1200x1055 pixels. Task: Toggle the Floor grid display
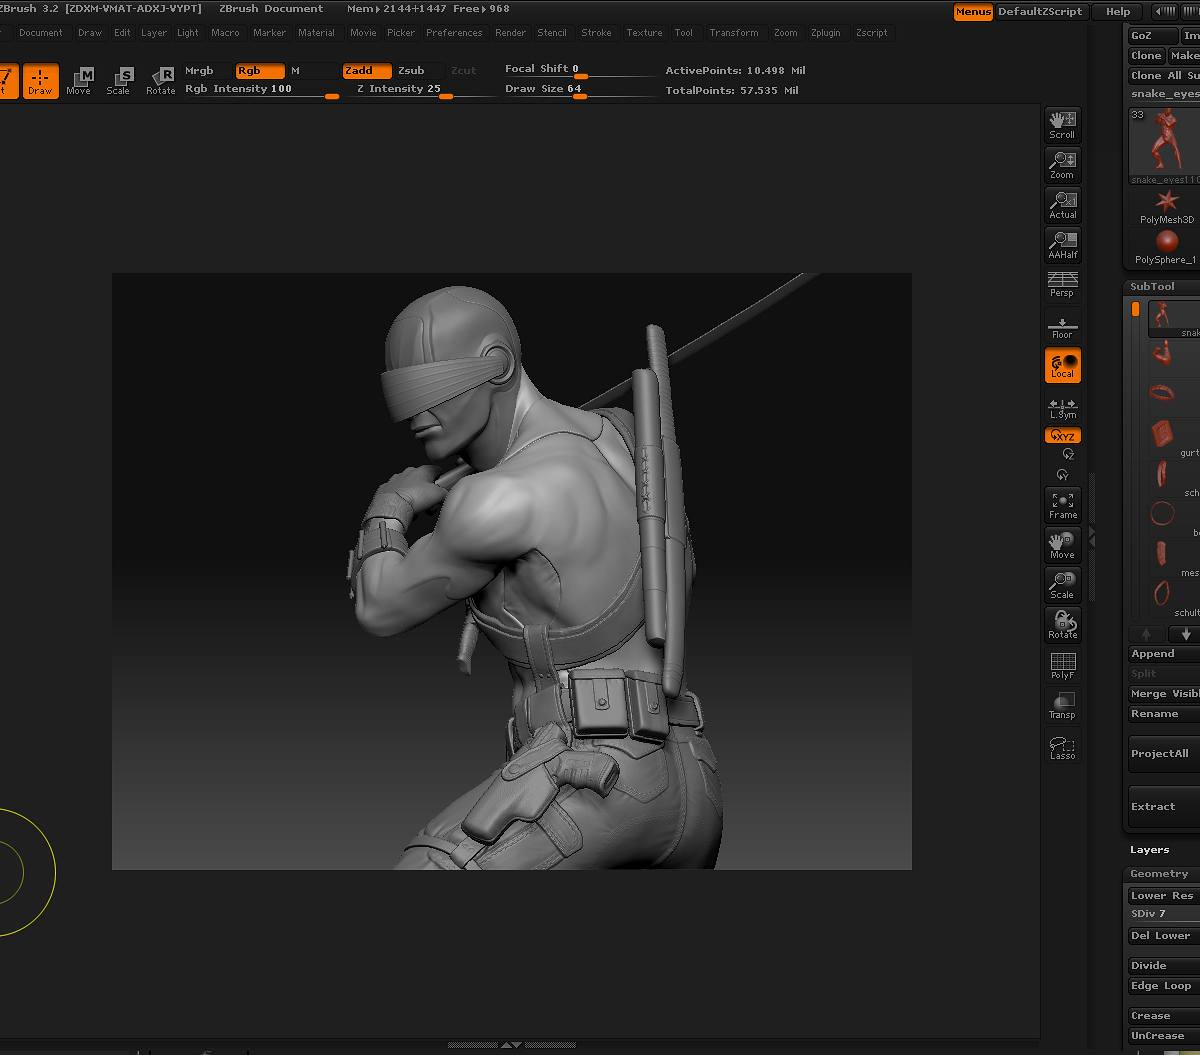click(1062, 327)
